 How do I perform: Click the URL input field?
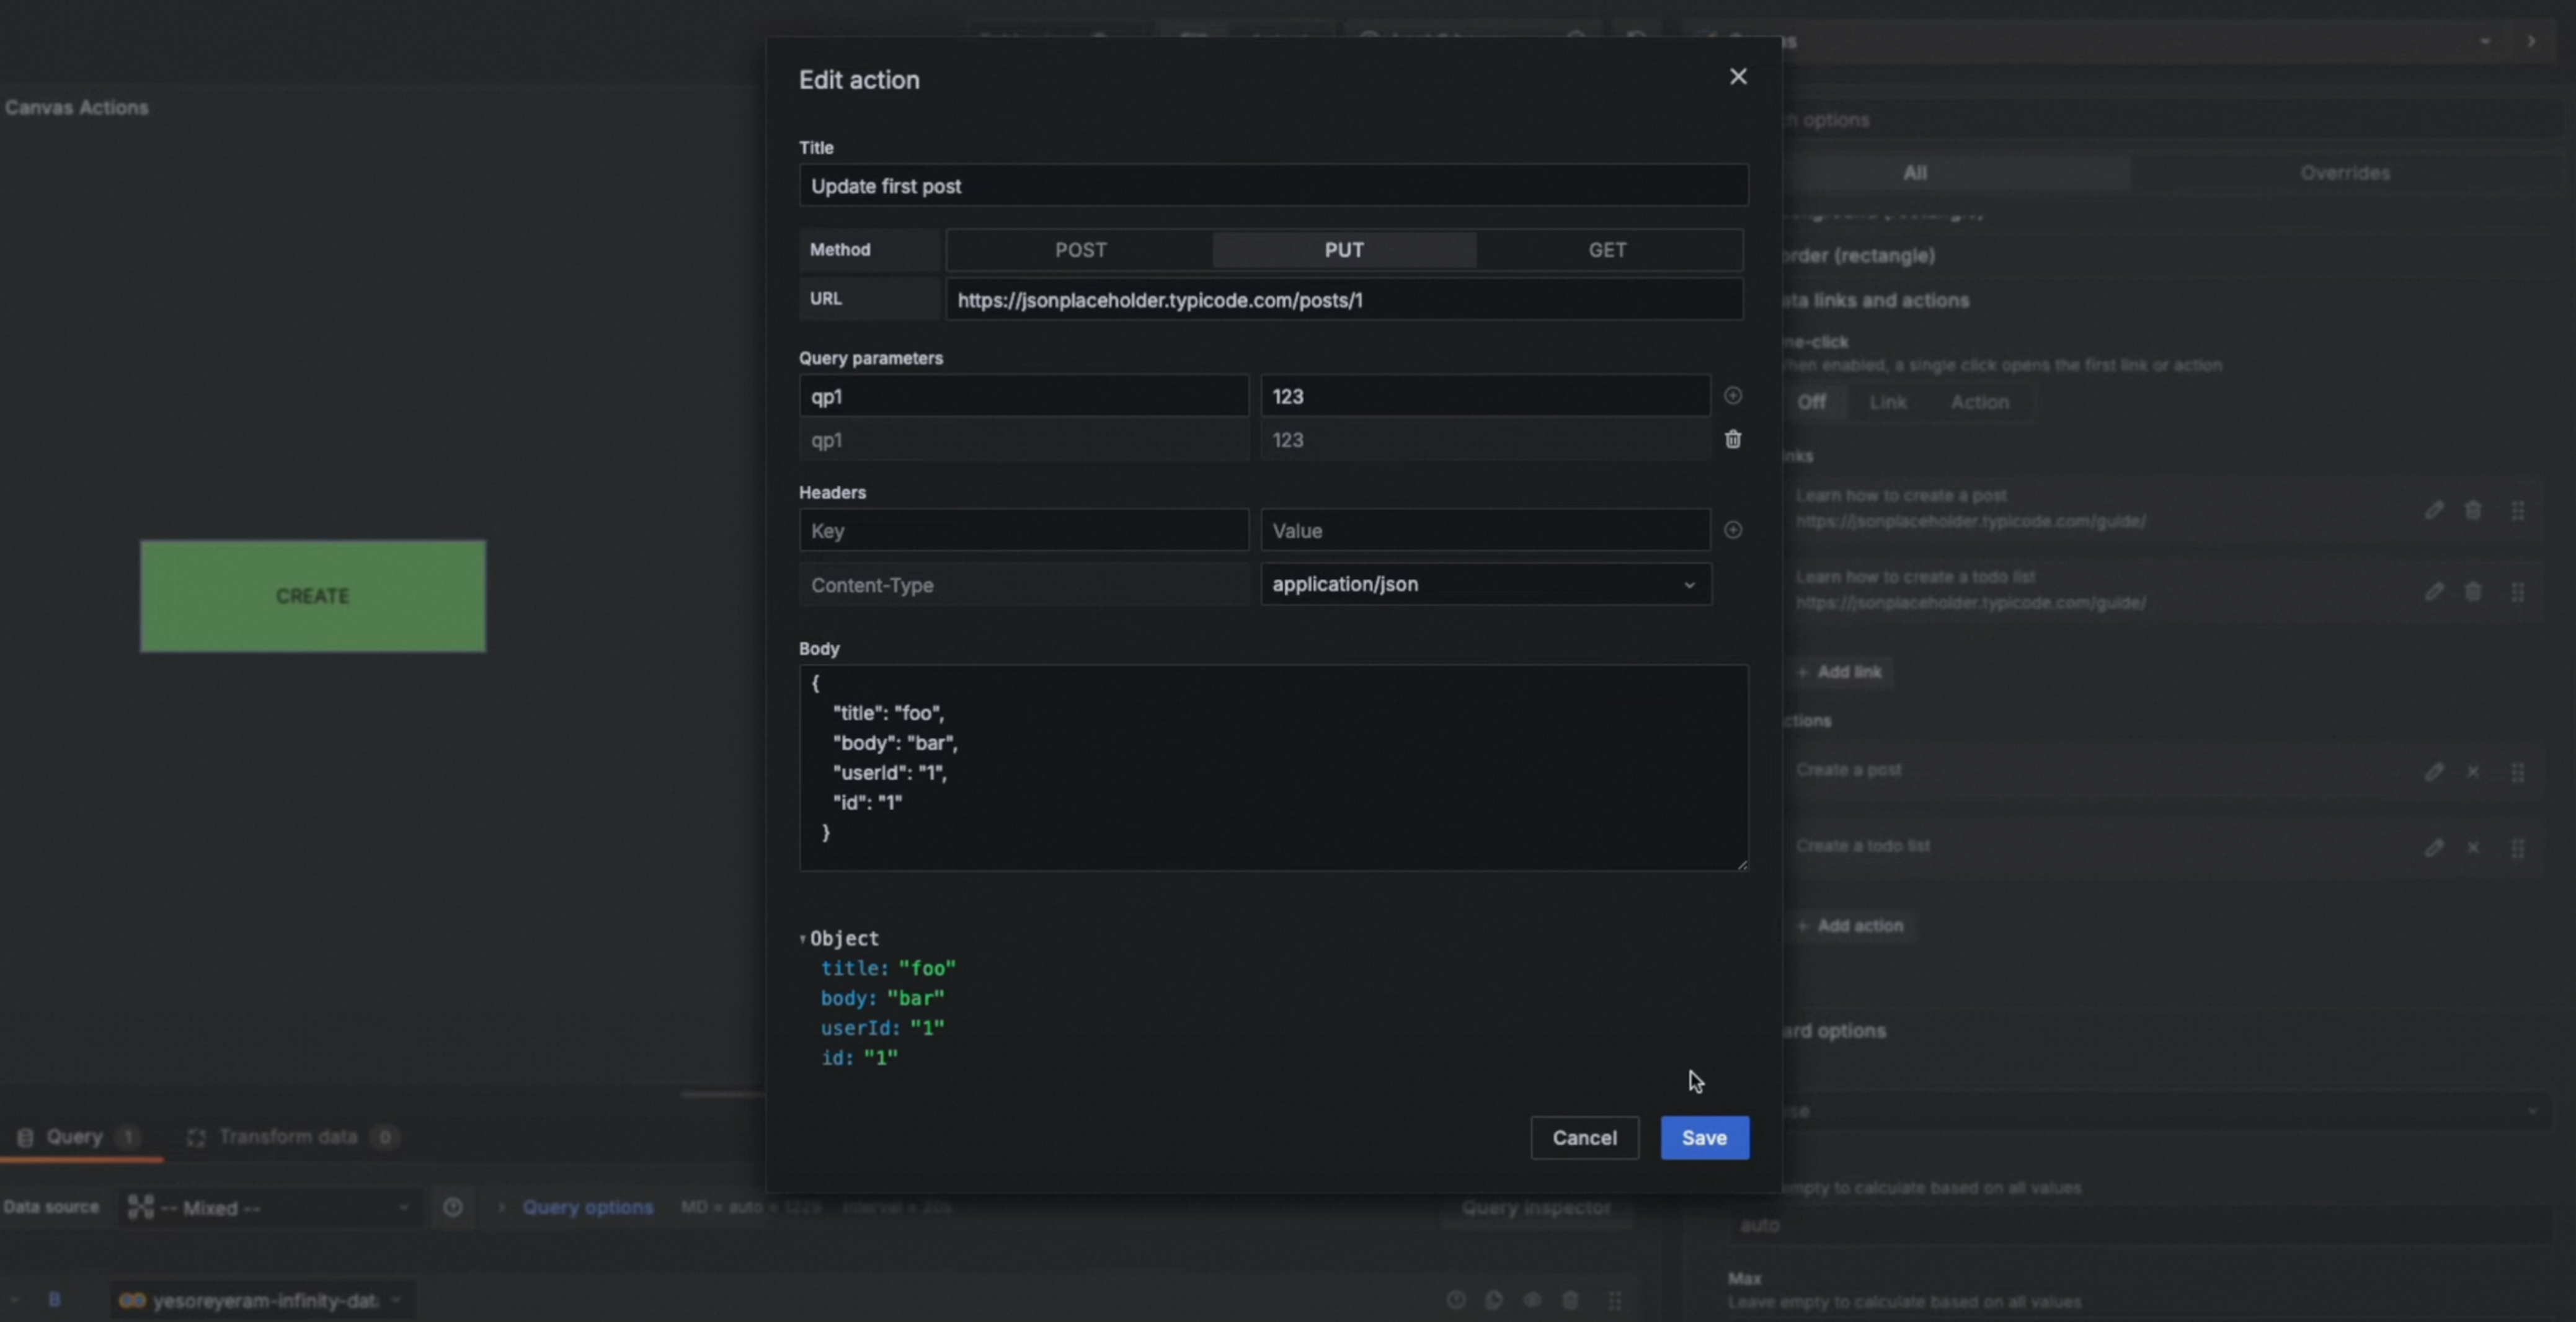pyautogui.click(x=1343, y=300)
